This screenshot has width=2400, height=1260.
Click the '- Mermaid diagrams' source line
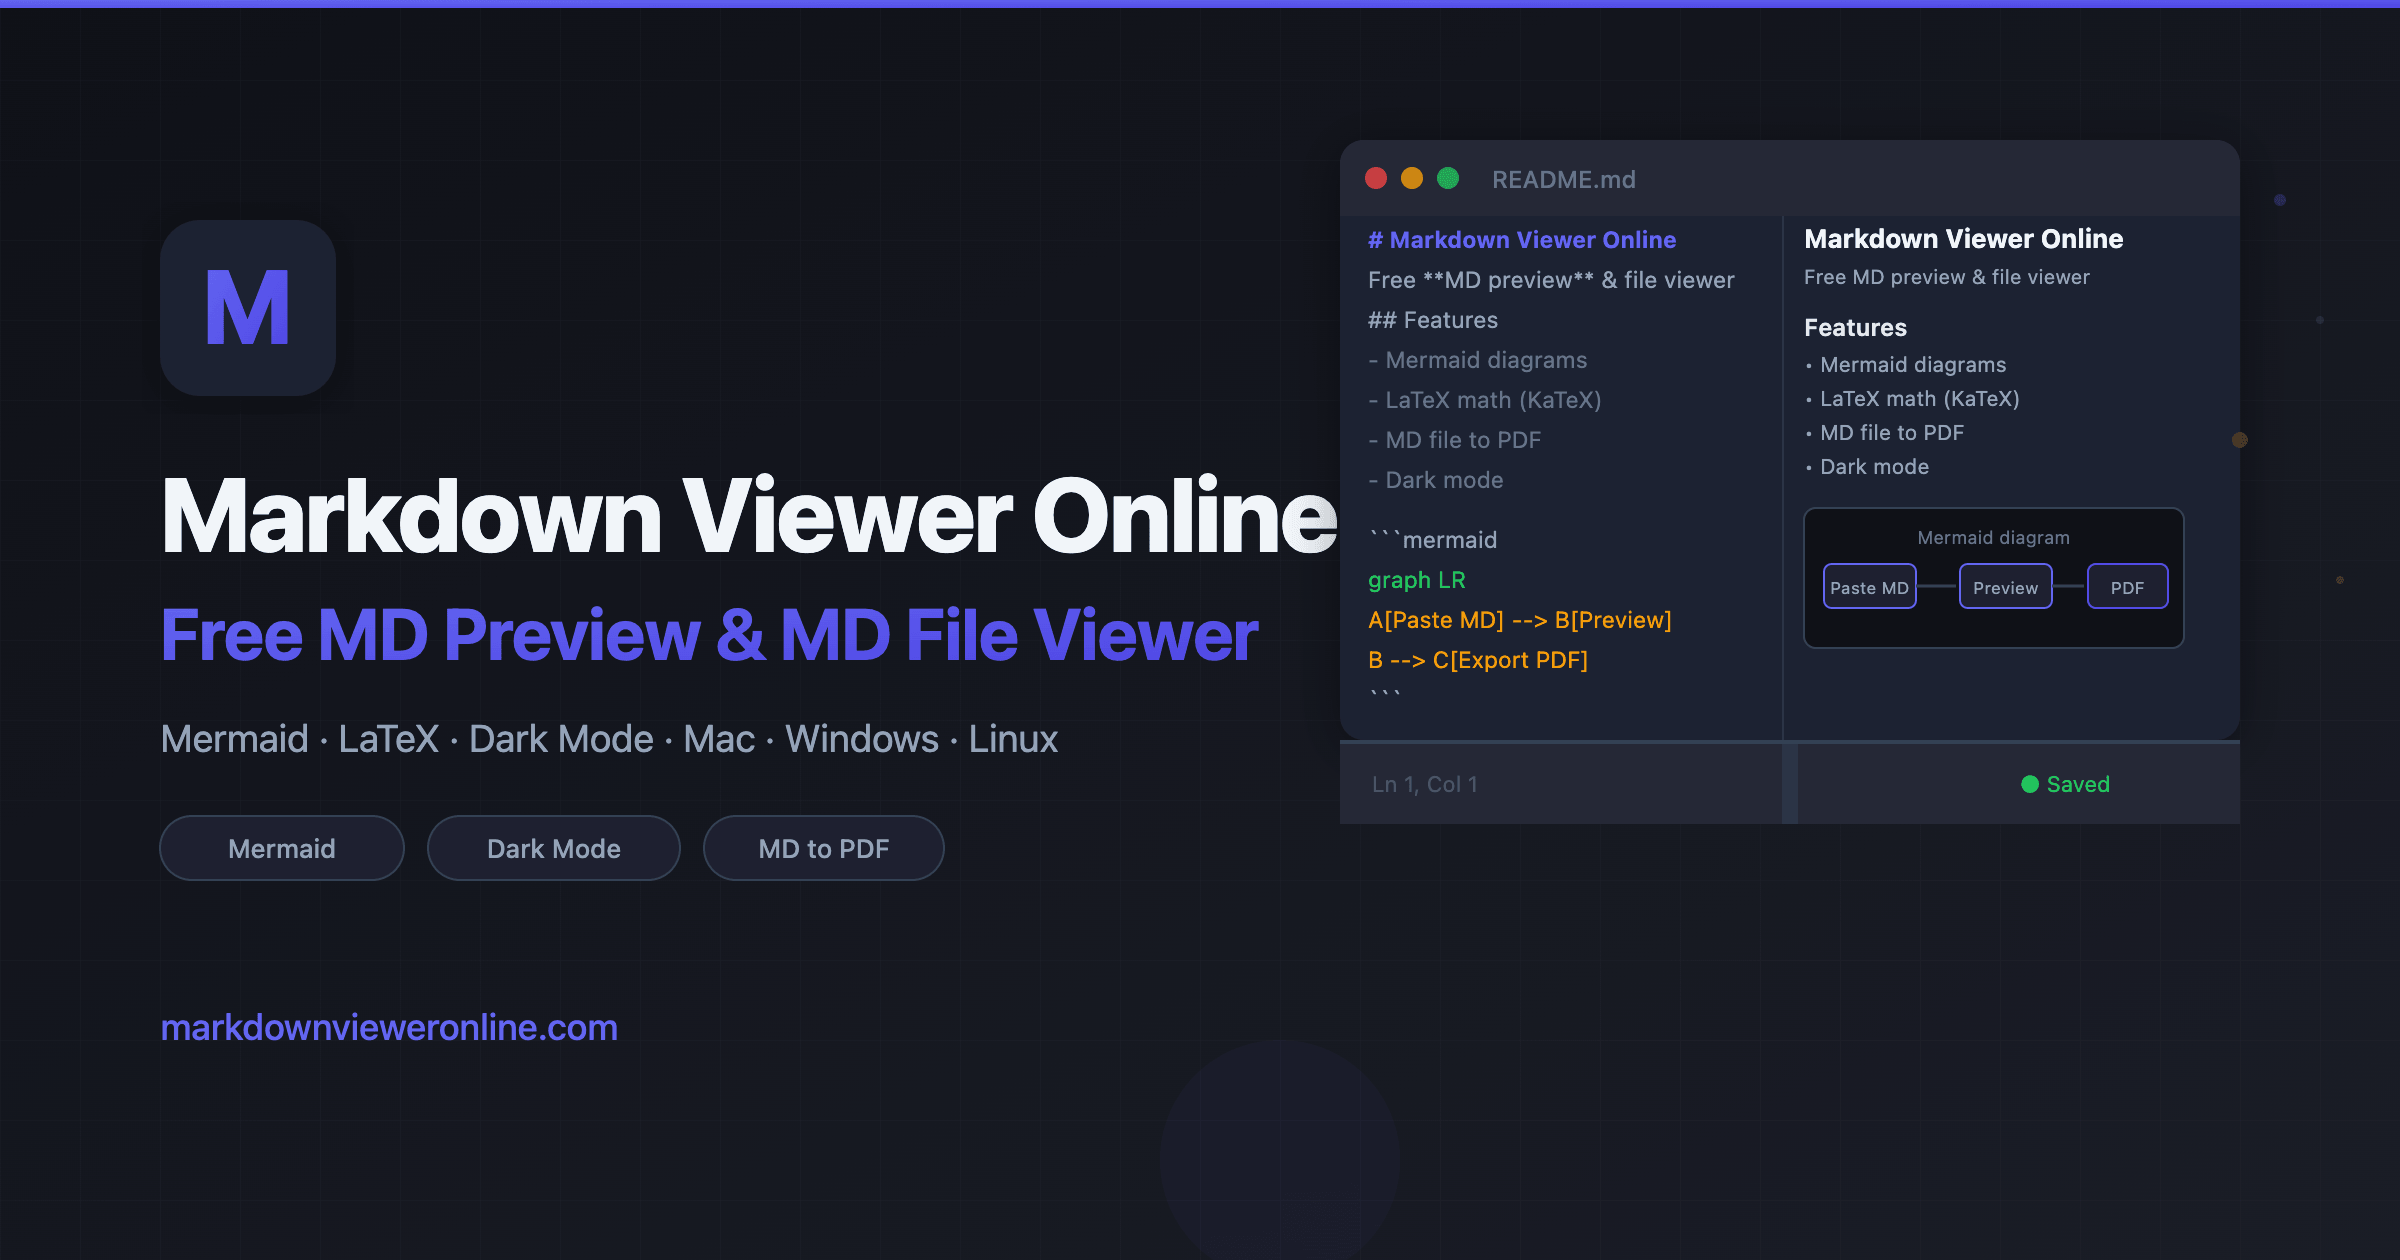[x=1478, y=360]
